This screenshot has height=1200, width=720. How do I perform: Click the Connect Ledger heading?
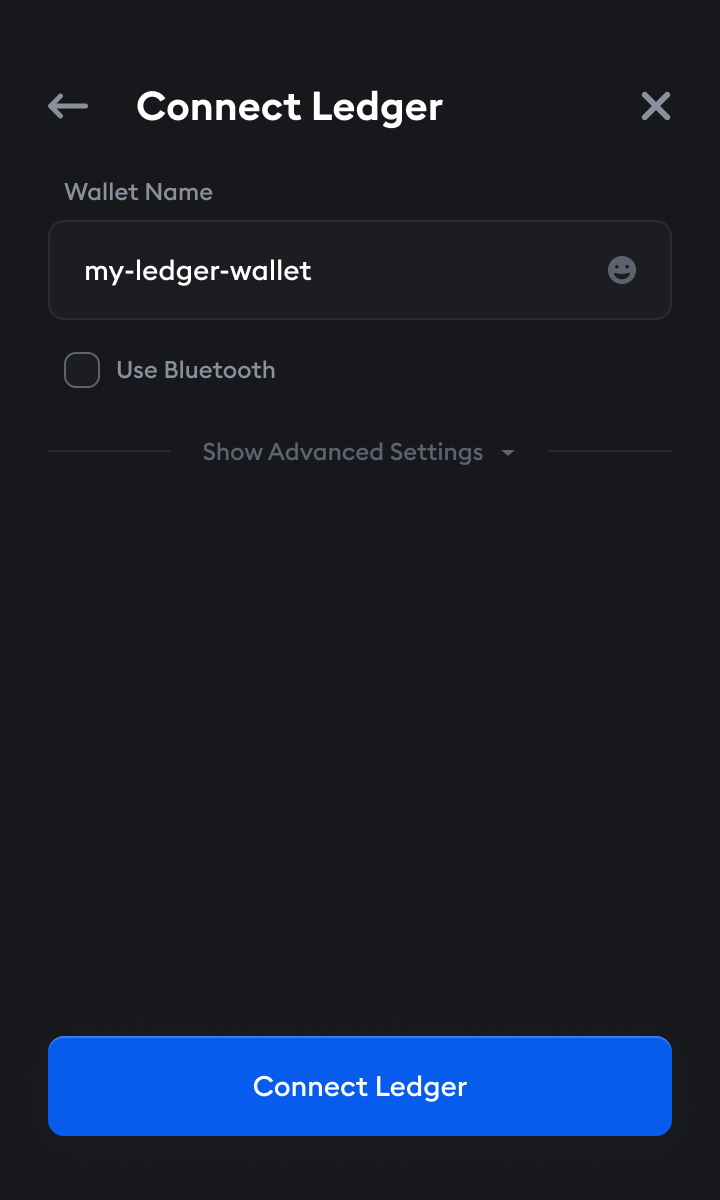pyautogui.click(x=289, y=106)
